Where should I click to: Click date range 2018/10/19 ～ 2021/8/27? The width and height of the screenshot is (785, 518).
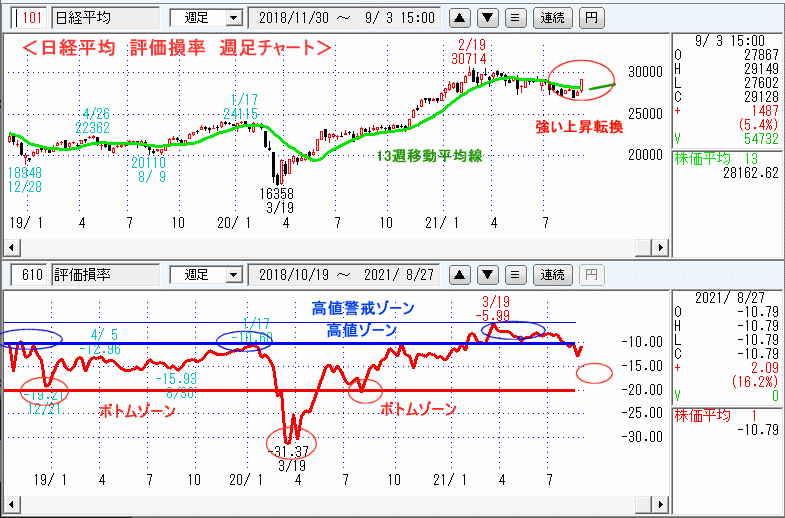pyautogui.click(x=344, y=275)
